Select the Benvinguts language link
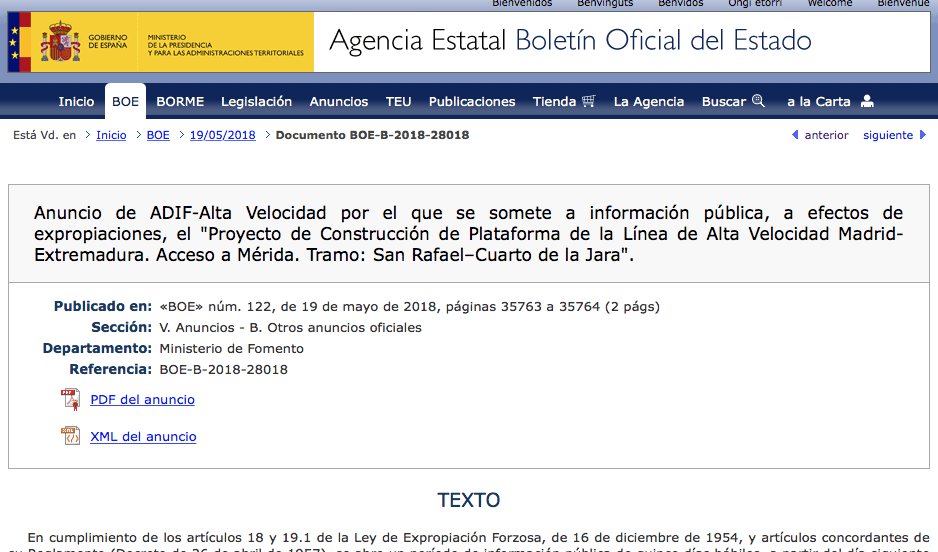938x552 pixels. [605, 4]
